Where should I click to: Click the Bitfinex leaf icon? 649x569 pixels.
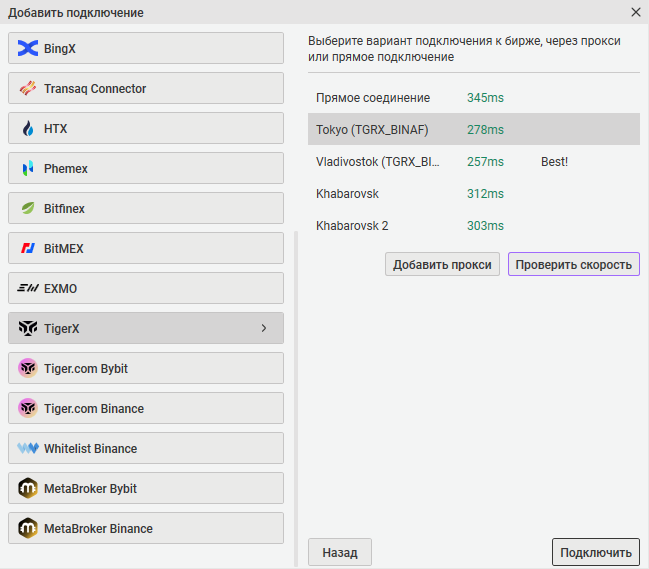pyautogui.click(x=28, y=208)
